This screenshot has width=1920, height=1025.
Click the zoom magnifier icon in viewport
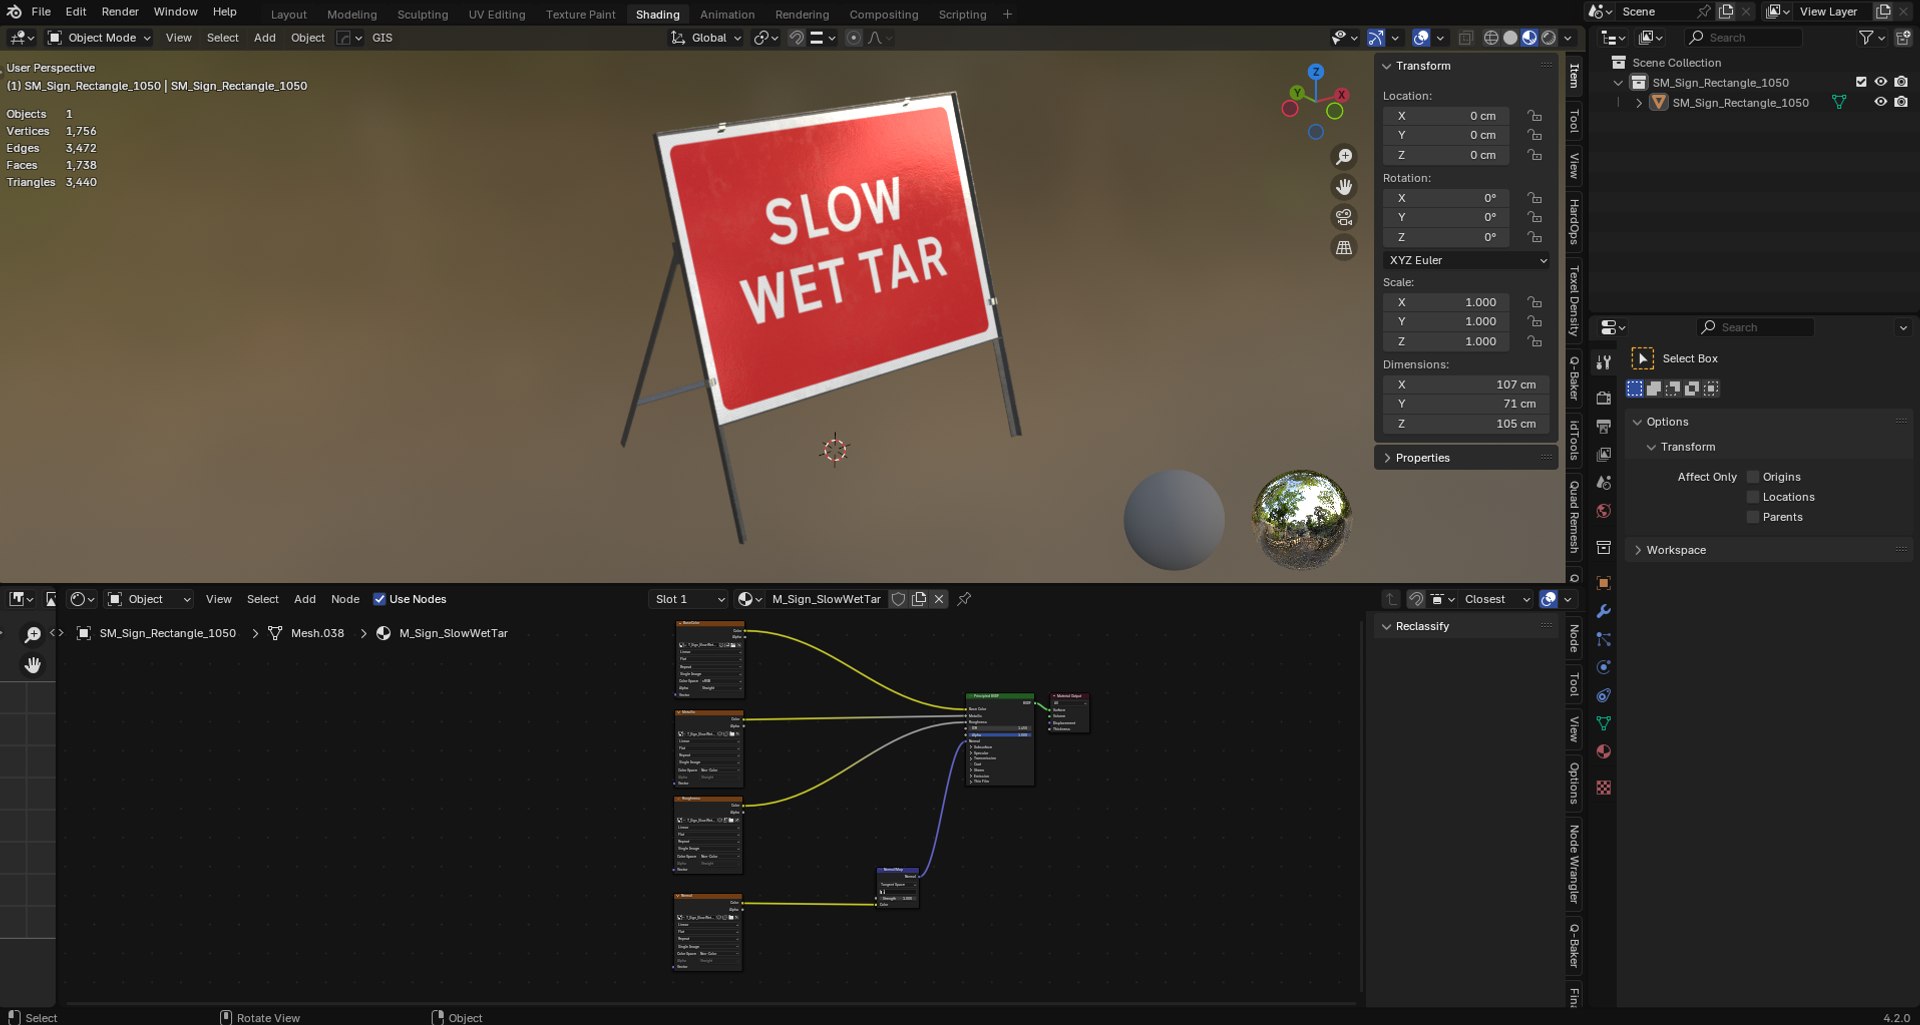(x=1344, y=157)
